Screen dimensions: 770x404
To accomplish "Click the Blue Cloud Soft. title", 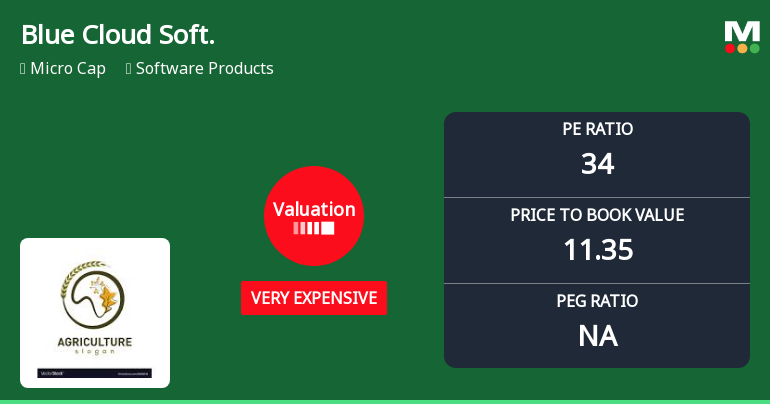I will click(x=118, y=34).
